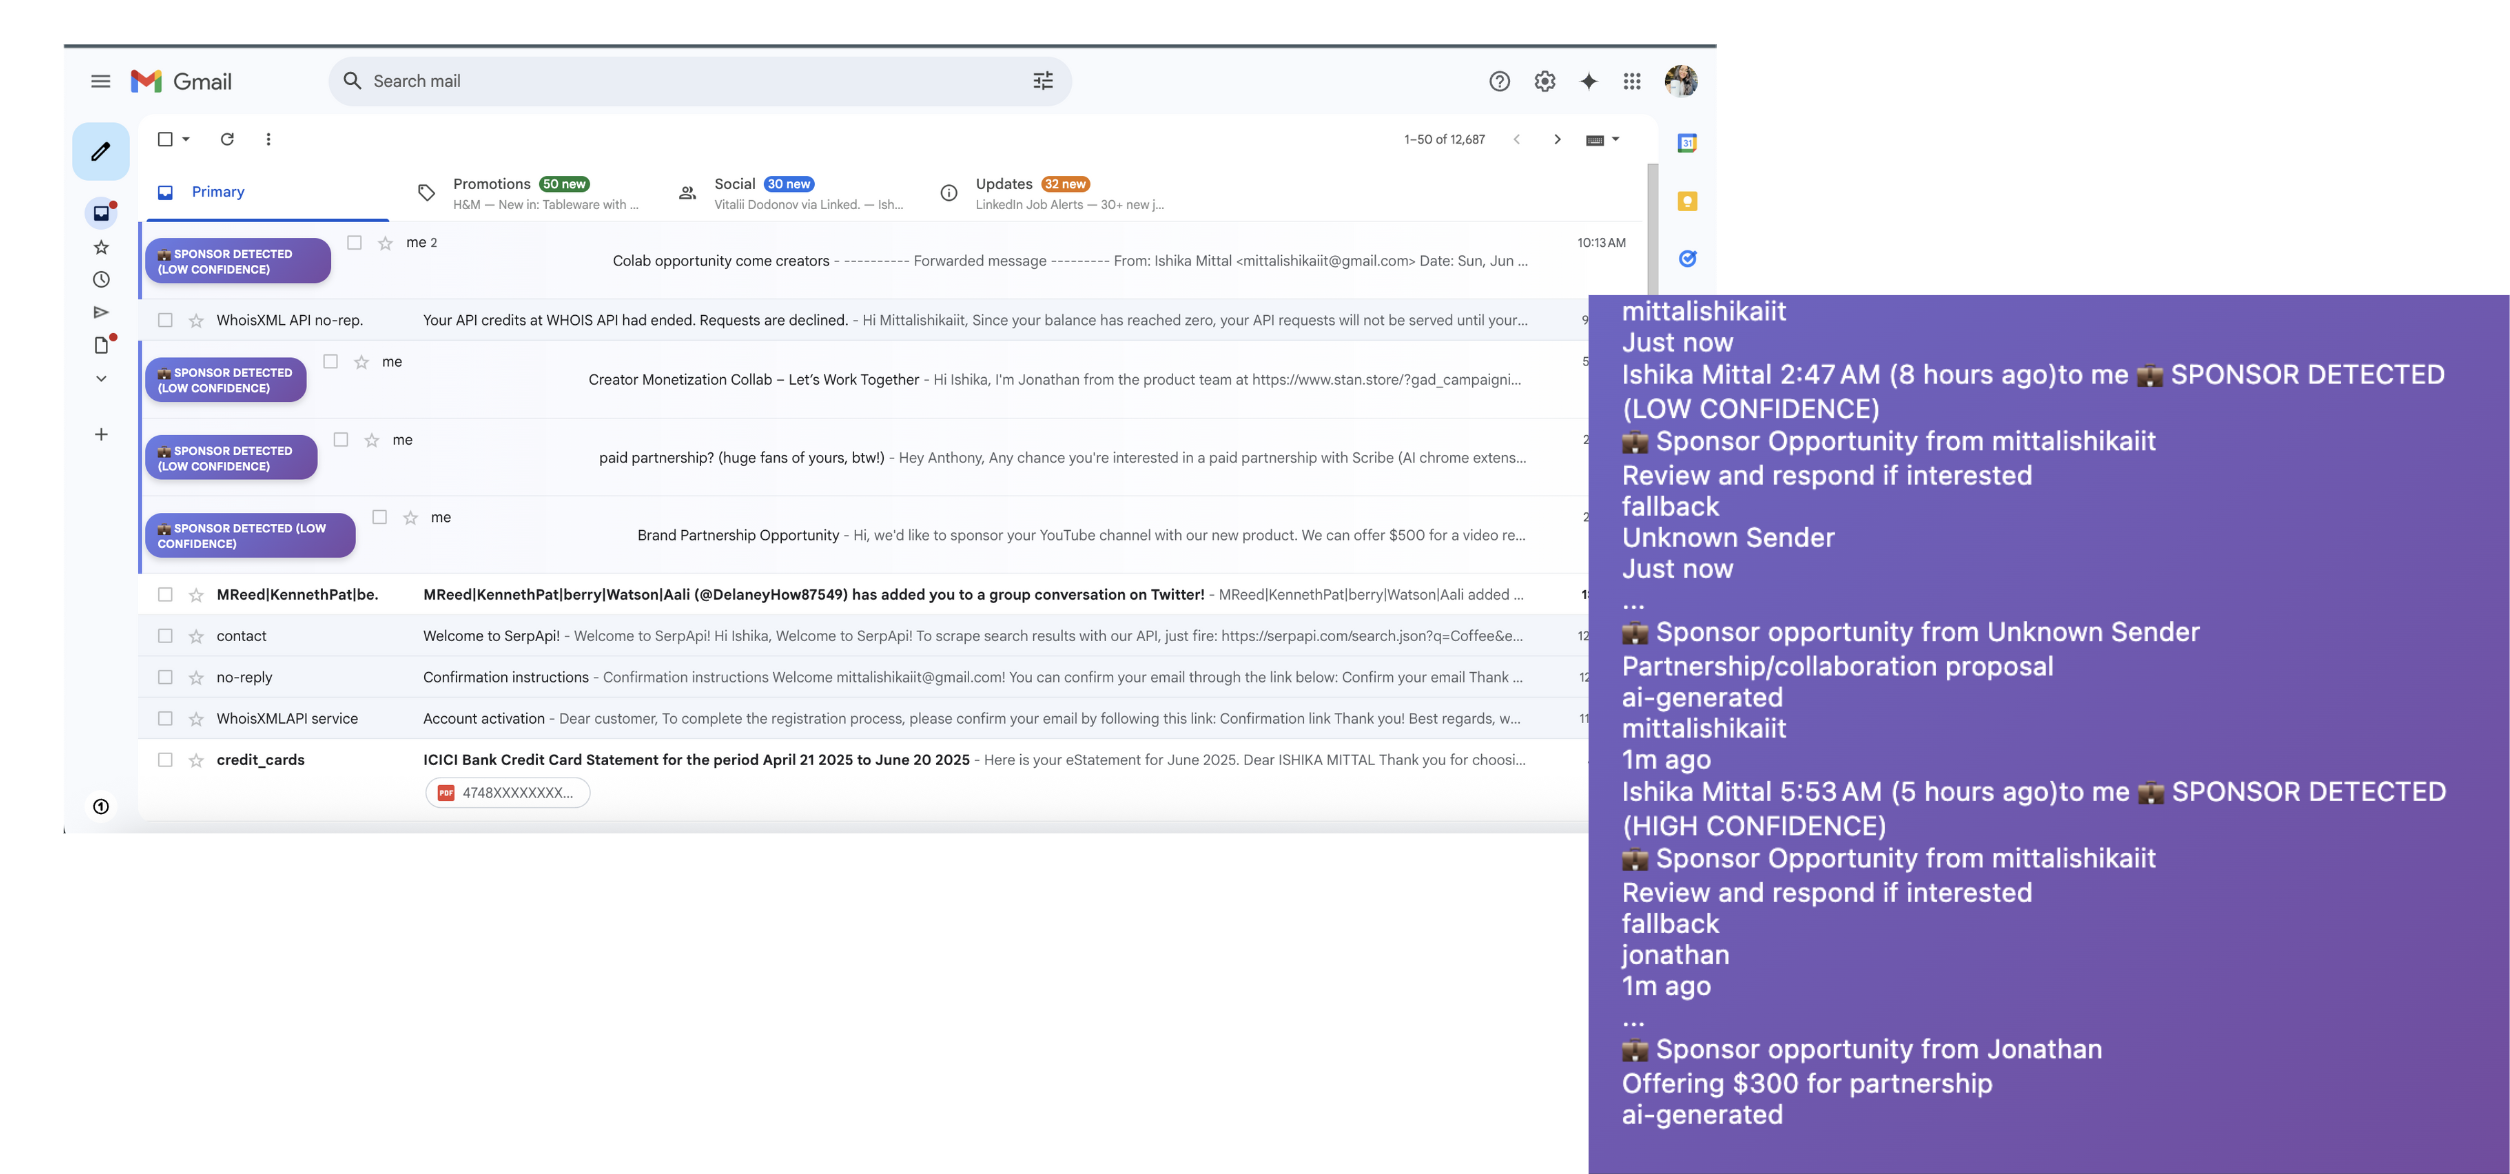Image resolution: width=2510 pixels, height=1174 pixels.
Task: Expand the More labels chevron in sidebar
Action: (101, 379)
